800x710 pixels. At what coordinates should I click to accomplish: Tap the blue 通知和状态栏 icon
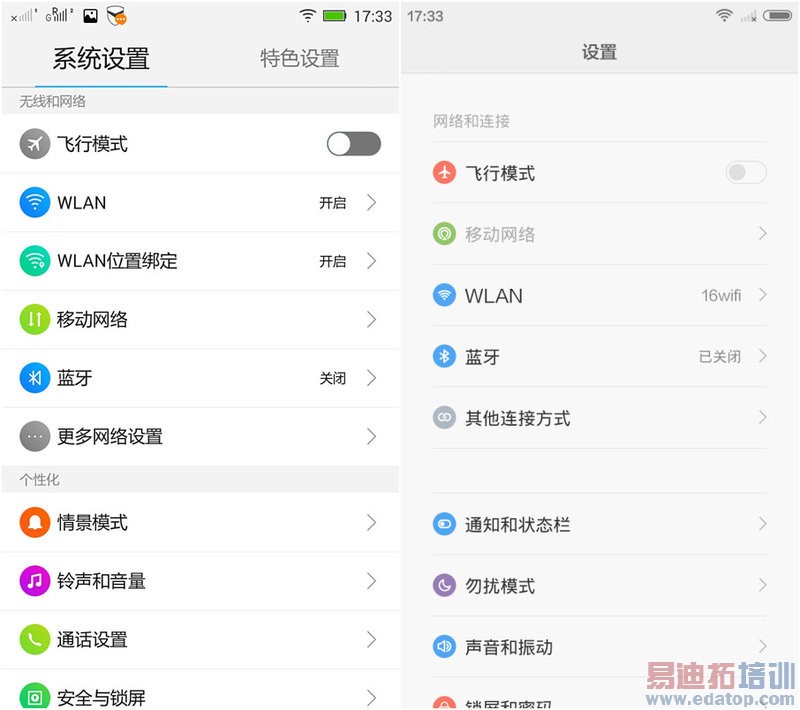[444, 524]
